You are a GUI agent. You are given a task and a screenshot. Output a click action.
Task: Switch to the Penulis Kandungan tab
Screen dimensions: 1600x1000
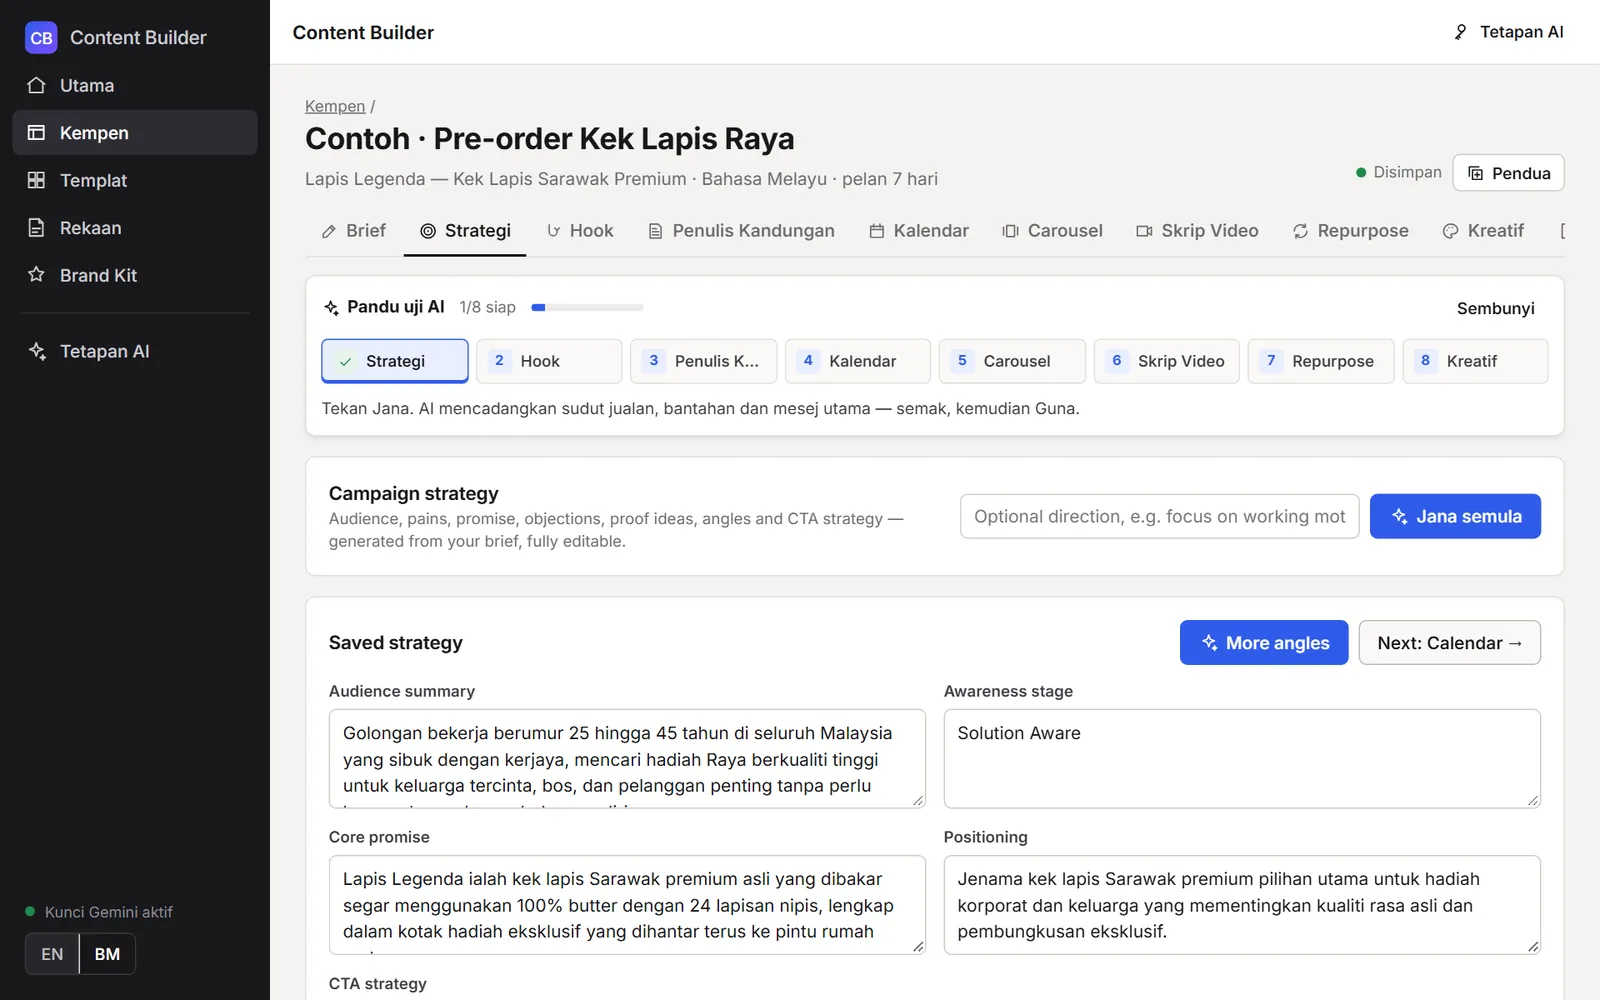tap(741, 231)
